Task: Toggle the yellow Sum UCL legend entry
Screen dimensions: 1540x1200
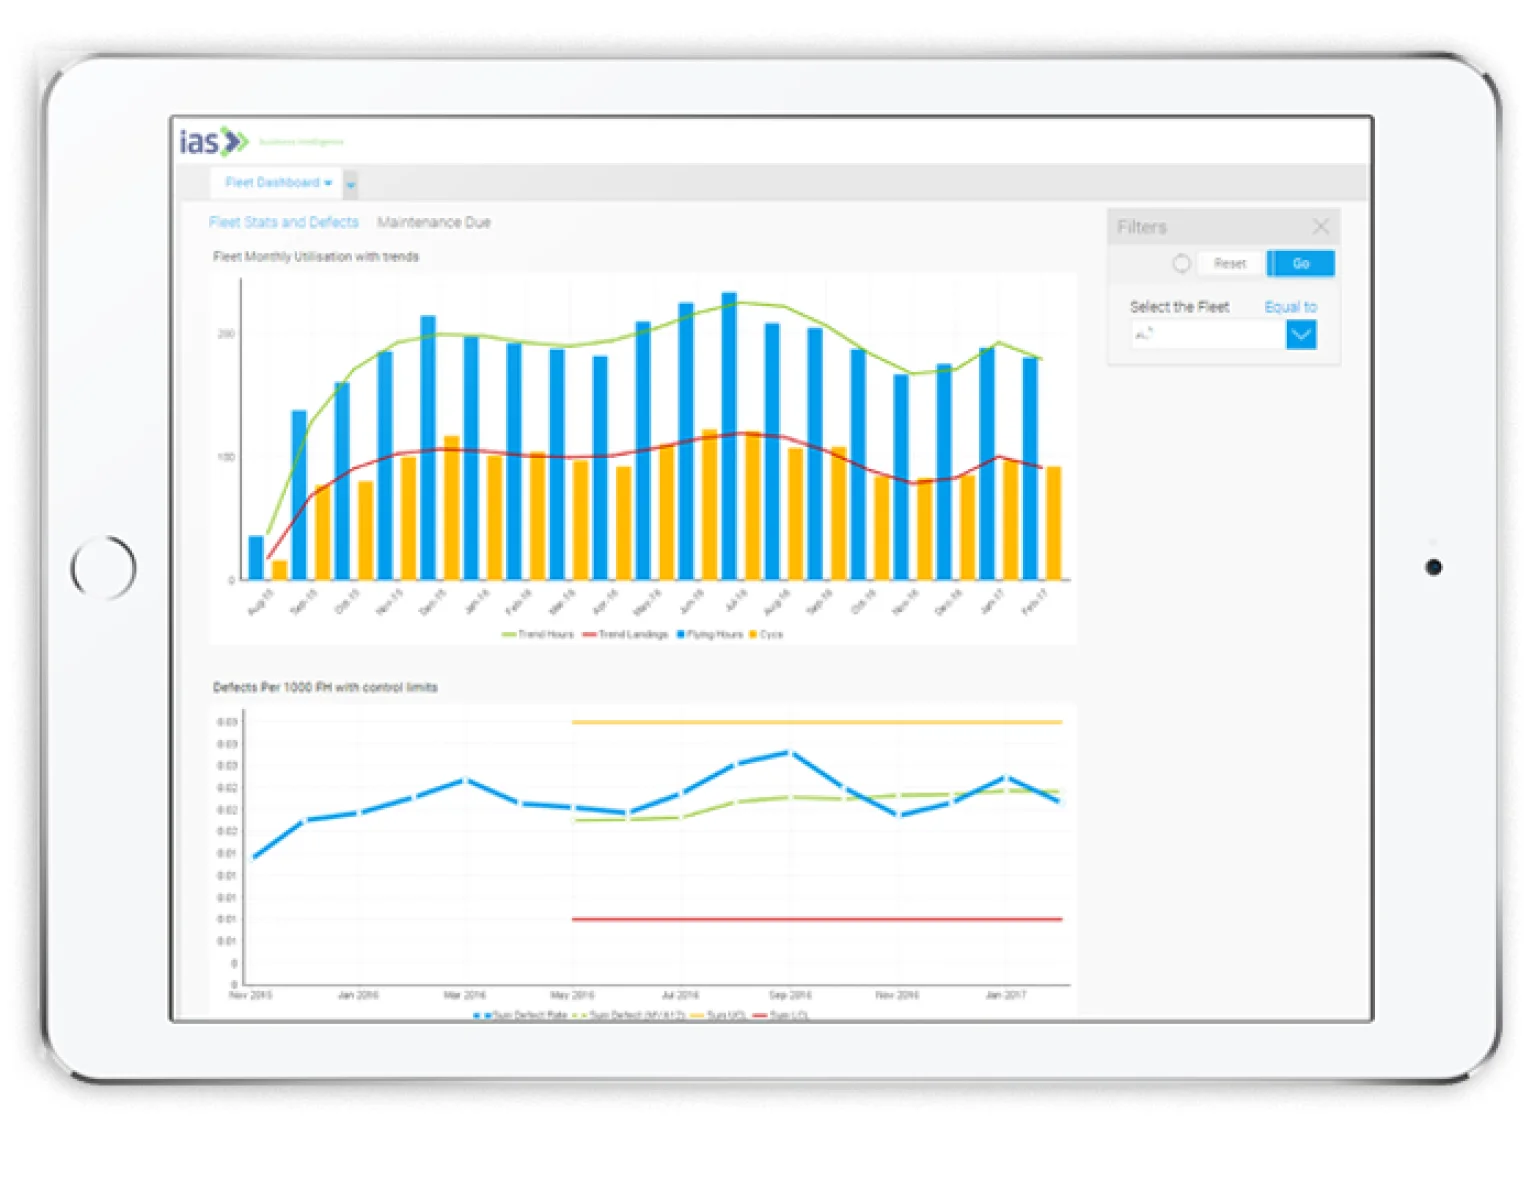Action: coord(698,1015)
